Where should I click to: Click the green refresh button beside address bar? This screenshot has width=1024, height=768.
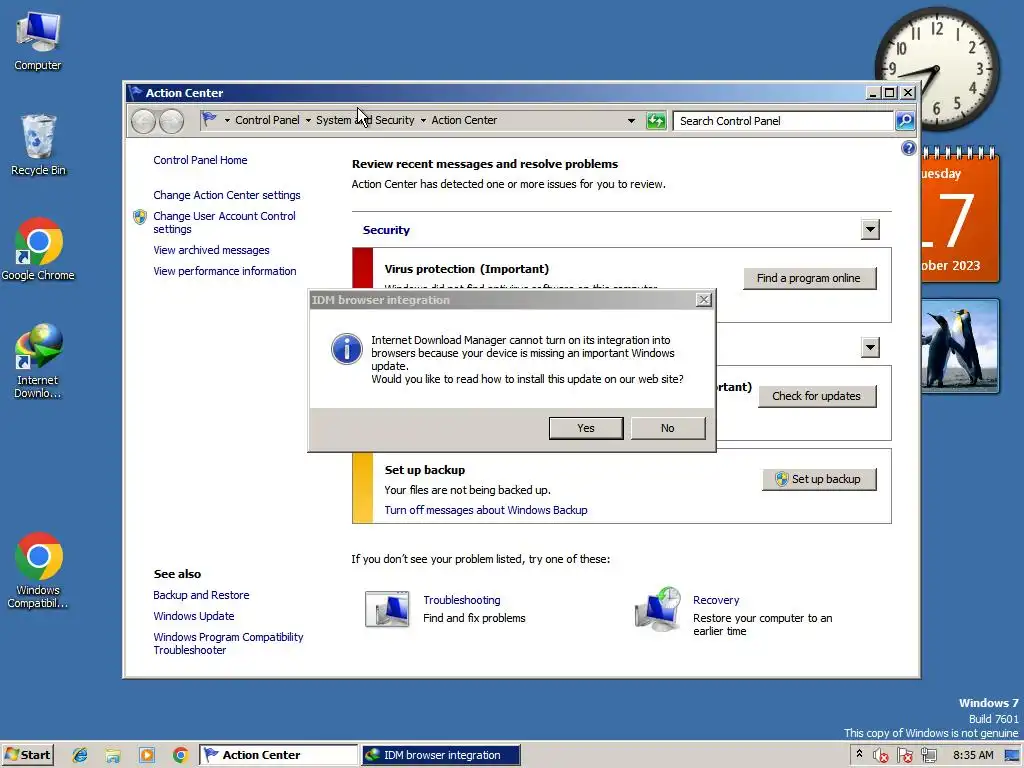click(656, 121)
